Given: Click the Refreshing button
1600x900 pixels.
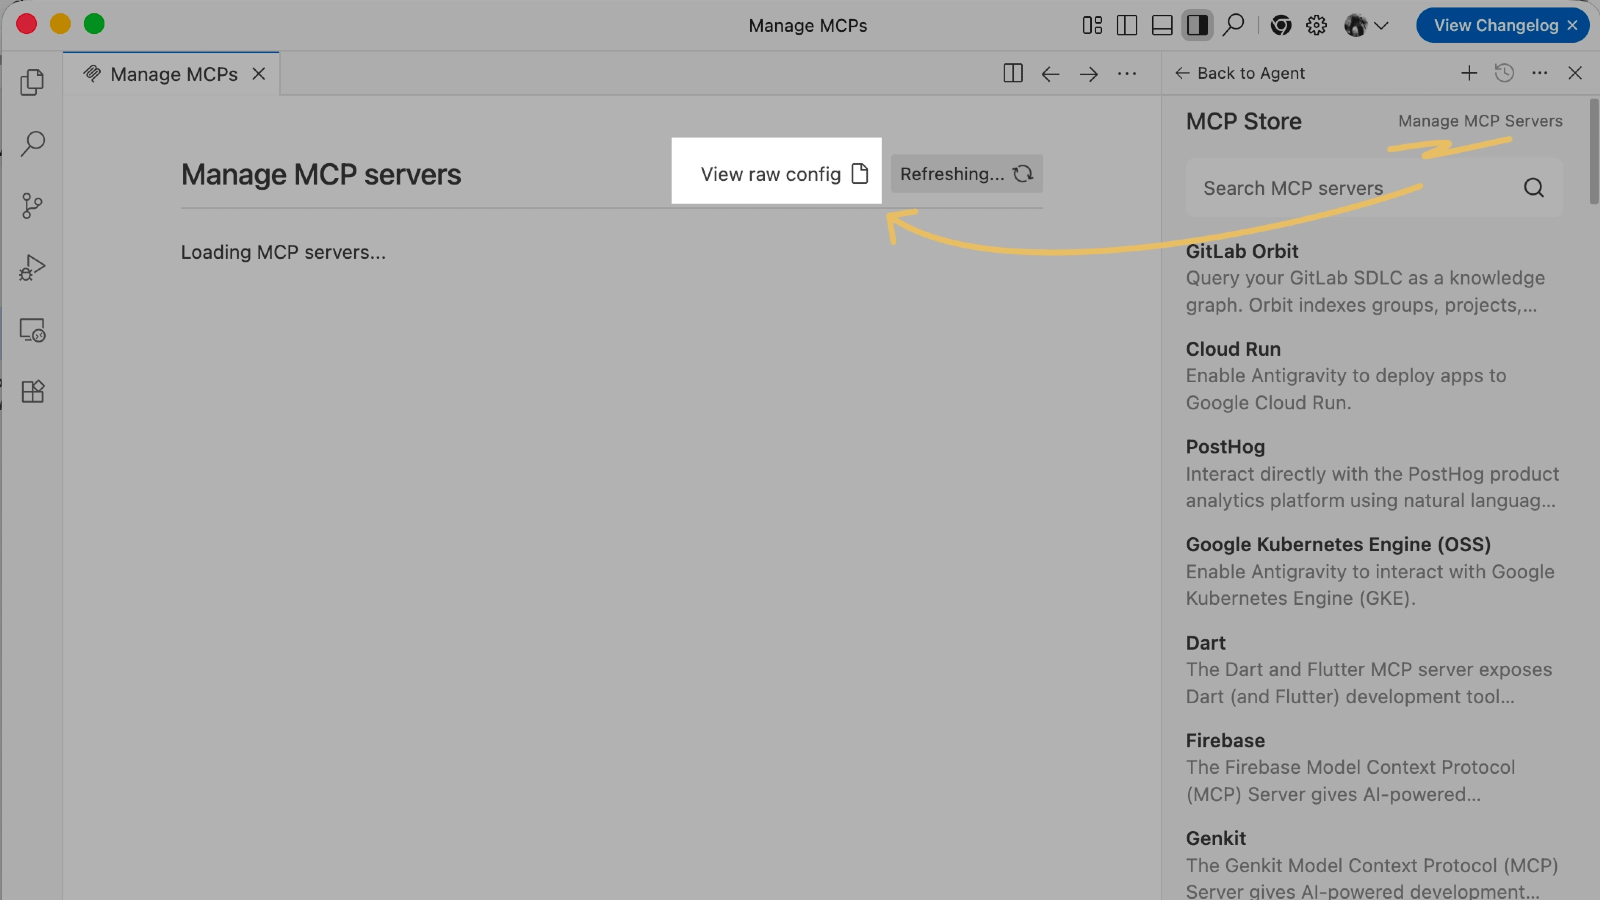Looking at the screenshot, I should point(966,174).
